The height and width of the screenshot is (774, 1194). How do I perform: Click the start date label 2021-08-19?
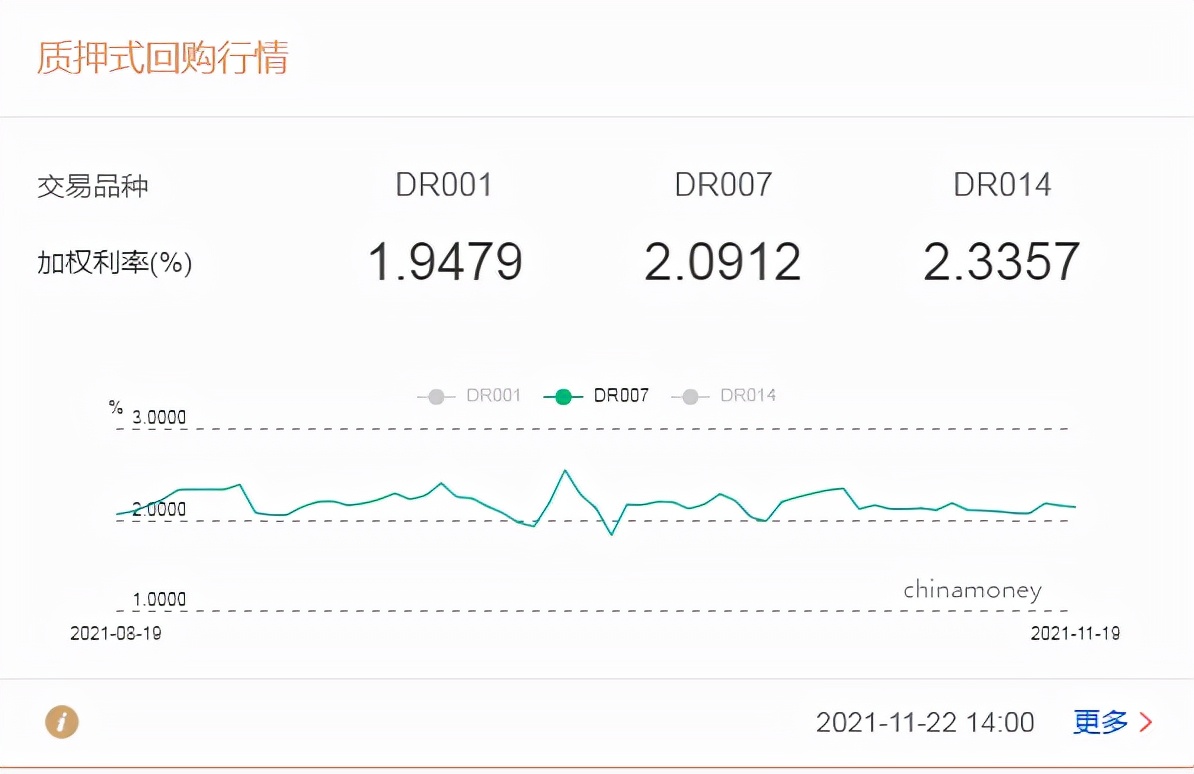(113, 633)
